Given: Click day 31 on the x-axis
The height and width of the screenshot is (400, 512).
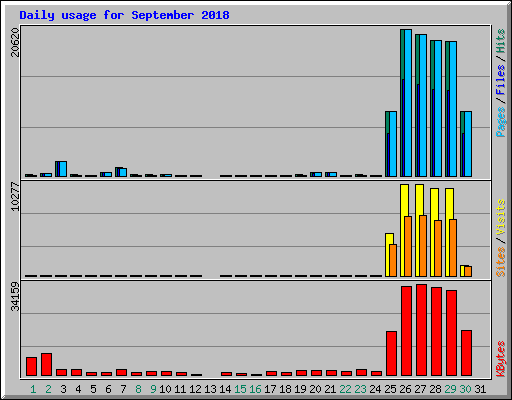Looking at the screenshot, I should pos(480,389).
